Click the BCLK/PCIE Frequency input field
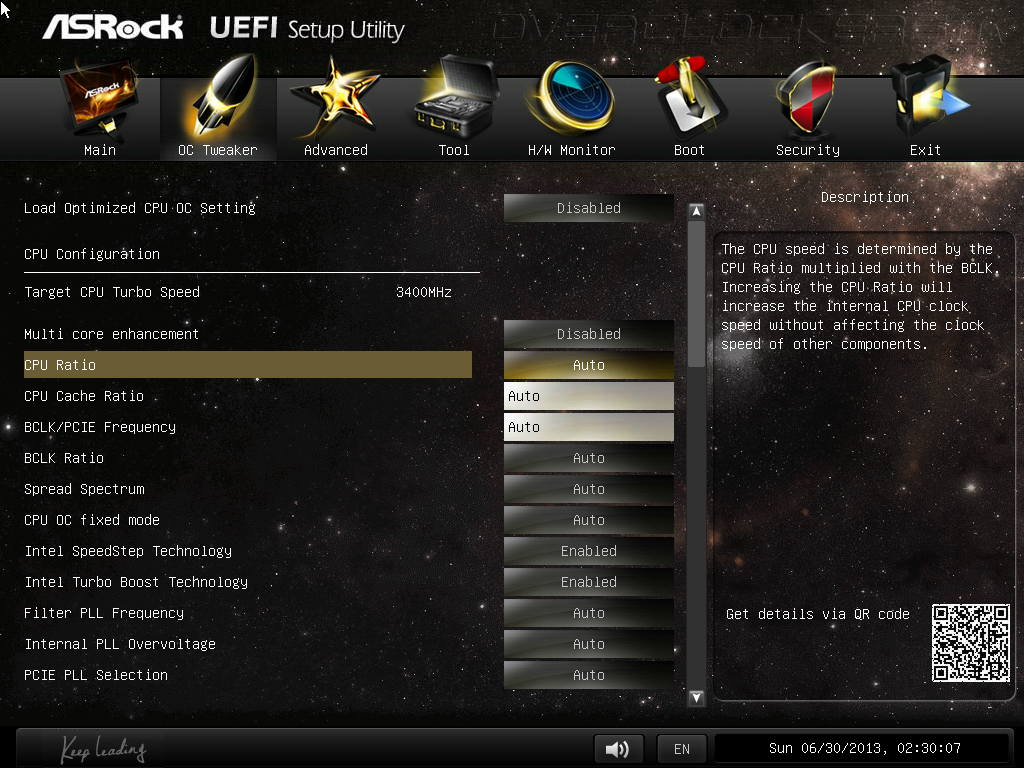 pyautogui.click(x=588, y=427)
